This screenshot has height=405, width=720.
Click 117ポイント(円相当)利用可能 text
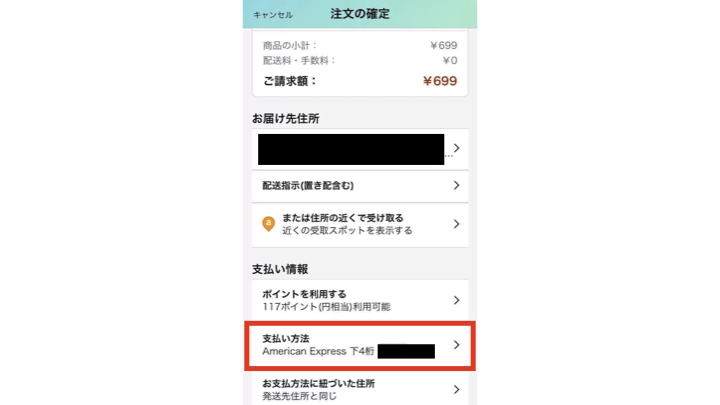pyautogui.click(x=326, y=307)
